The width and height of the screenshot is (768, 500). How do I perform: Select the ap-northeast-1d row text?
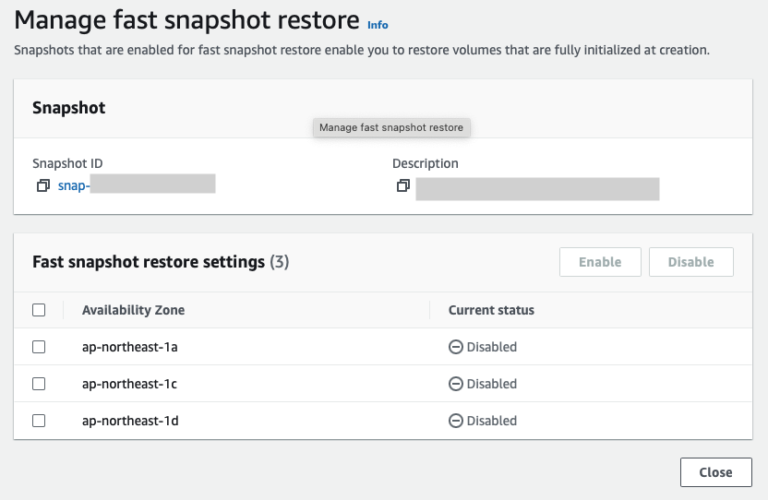[130, 421]
